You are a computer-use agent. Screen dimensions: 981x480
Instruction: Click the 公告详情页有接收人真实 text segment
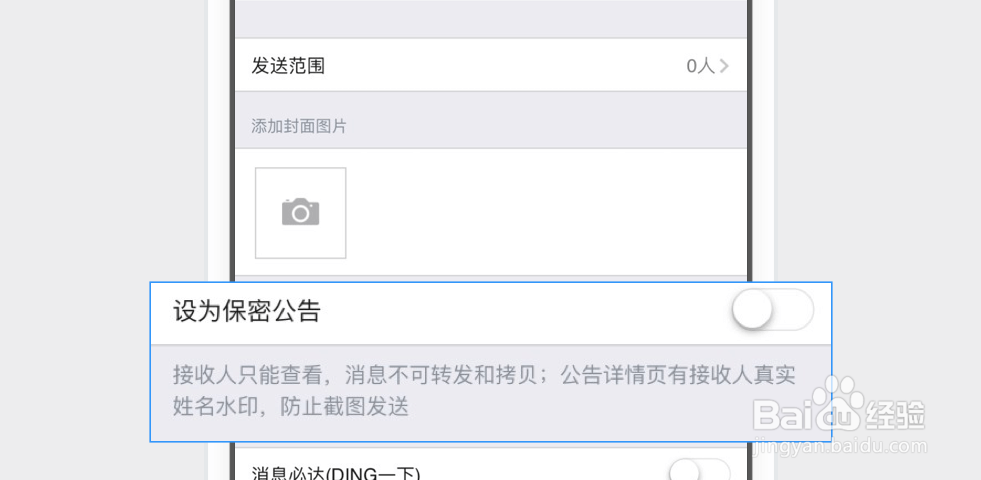pos(678,375)
